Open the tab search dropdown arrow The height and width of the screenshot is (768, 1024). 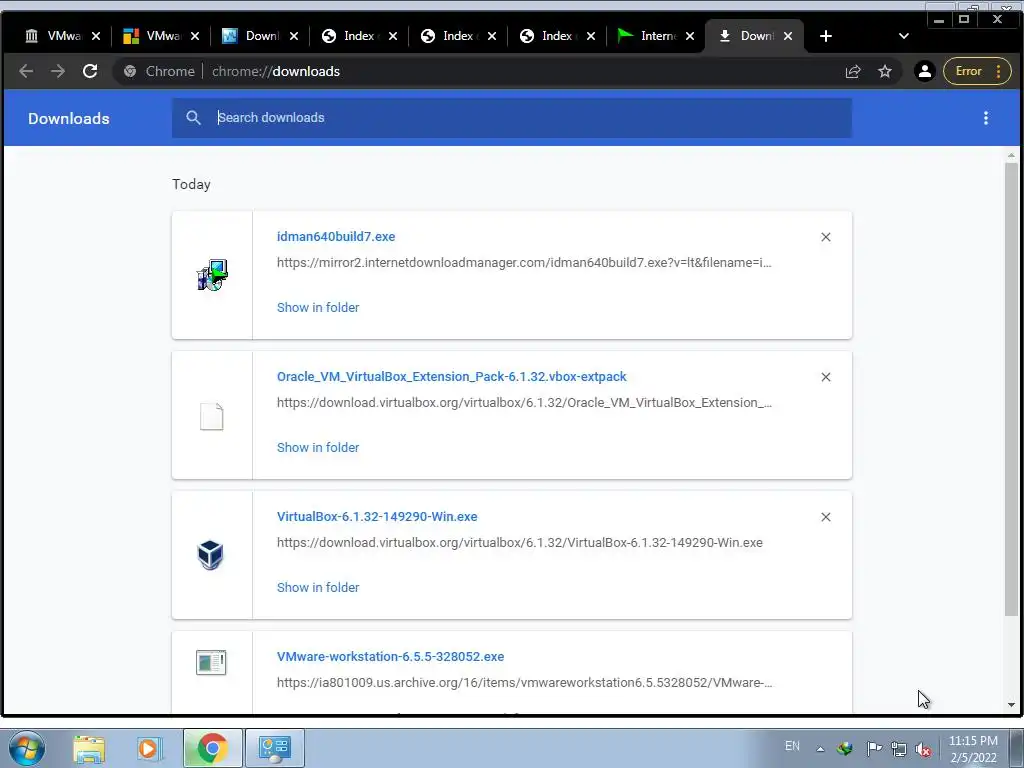tap(904, 36)
